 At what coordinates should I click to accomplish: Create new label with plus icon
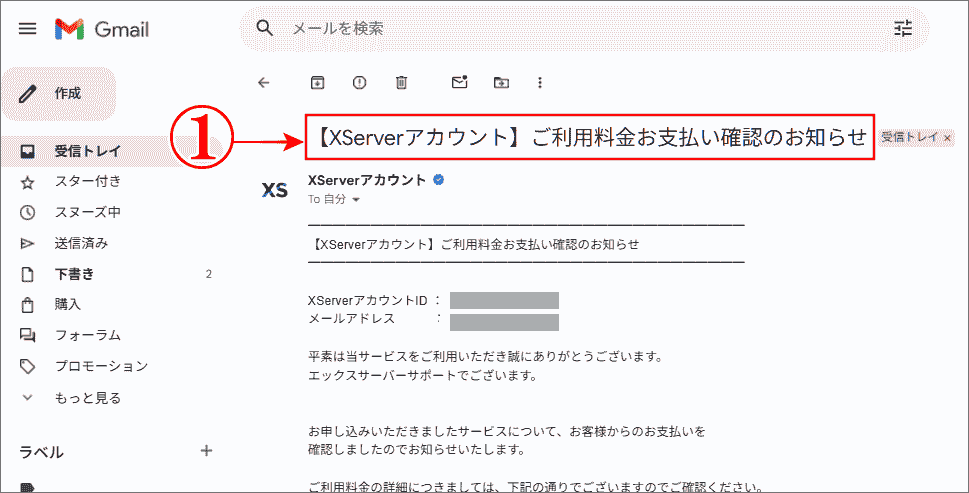[x=206, y=451]
